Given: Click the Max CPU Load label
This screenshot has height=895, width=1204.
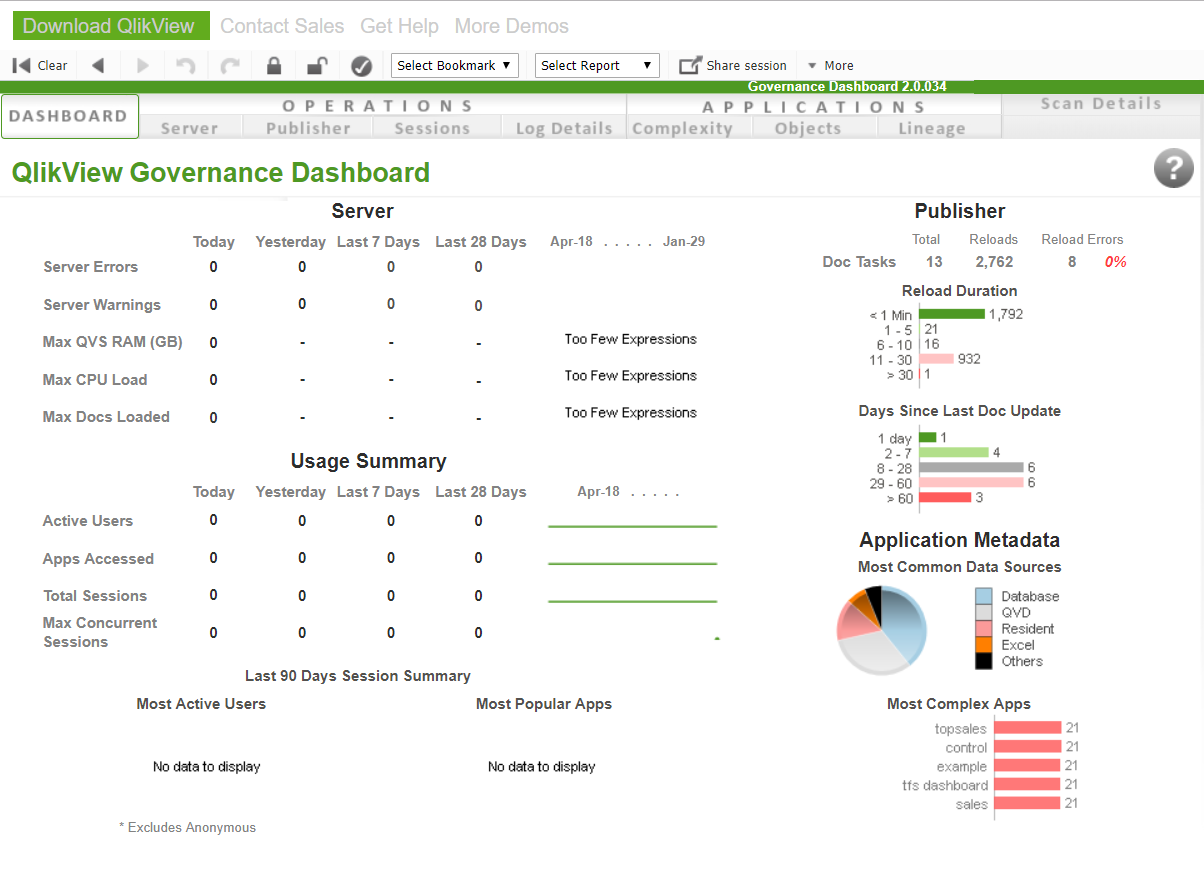Looking at the screenshot, I should (x=95, y=380).
